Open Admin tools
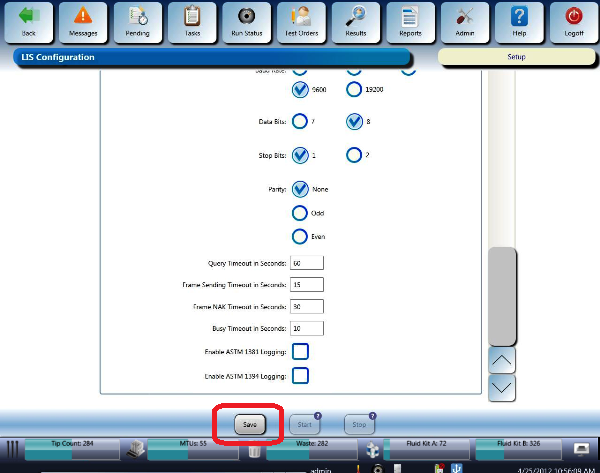 click(x=464, y=22)
